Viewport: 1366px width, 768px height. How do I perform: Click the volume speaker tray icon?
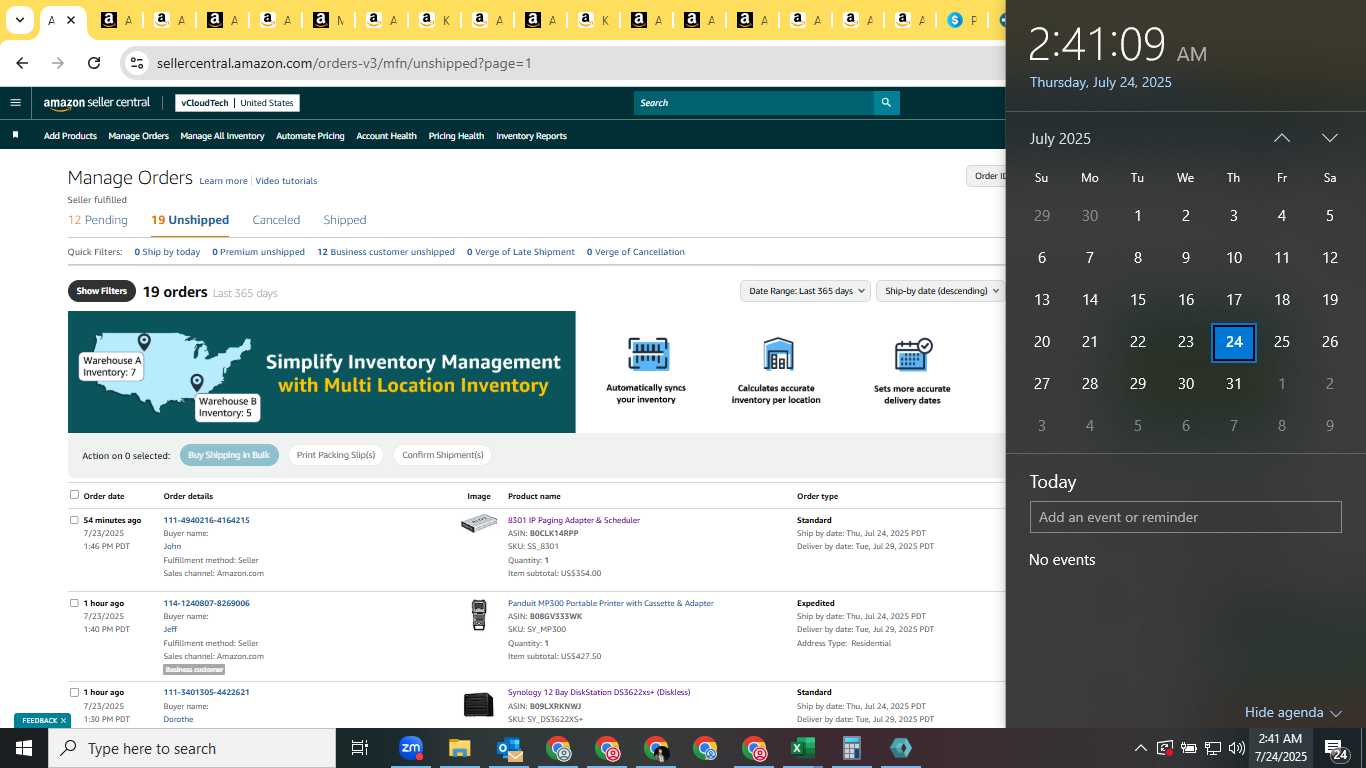click(x=1236, y=748)
